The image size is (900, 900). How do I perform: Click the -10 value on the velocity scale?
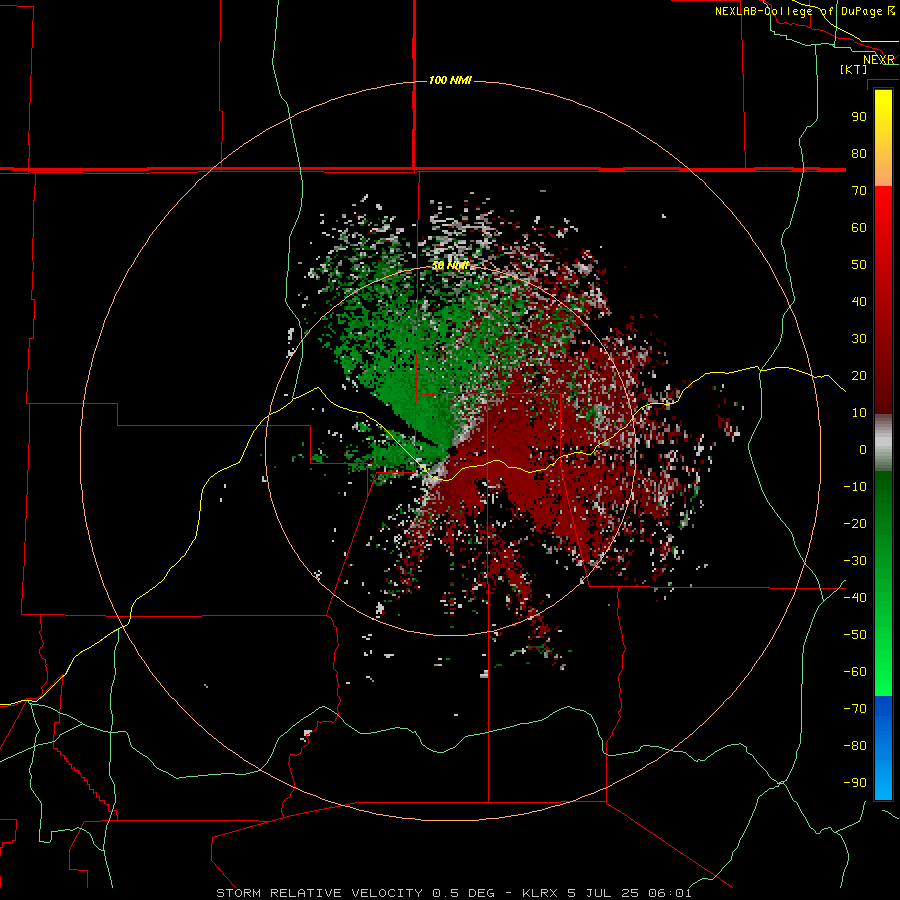coord(855,487)
